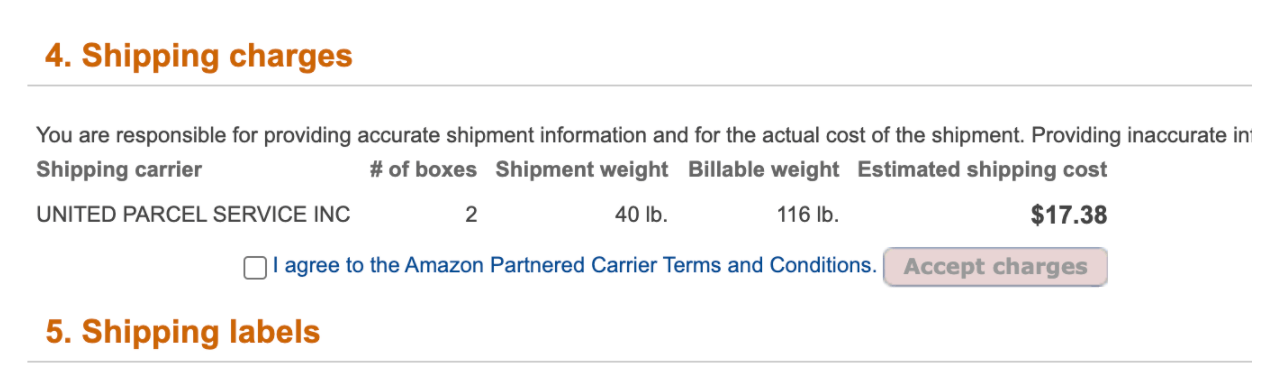Click the Shipping carrier column header
Image resolution: width=1284 pixels, height=390 pixels.
point(119,170)
